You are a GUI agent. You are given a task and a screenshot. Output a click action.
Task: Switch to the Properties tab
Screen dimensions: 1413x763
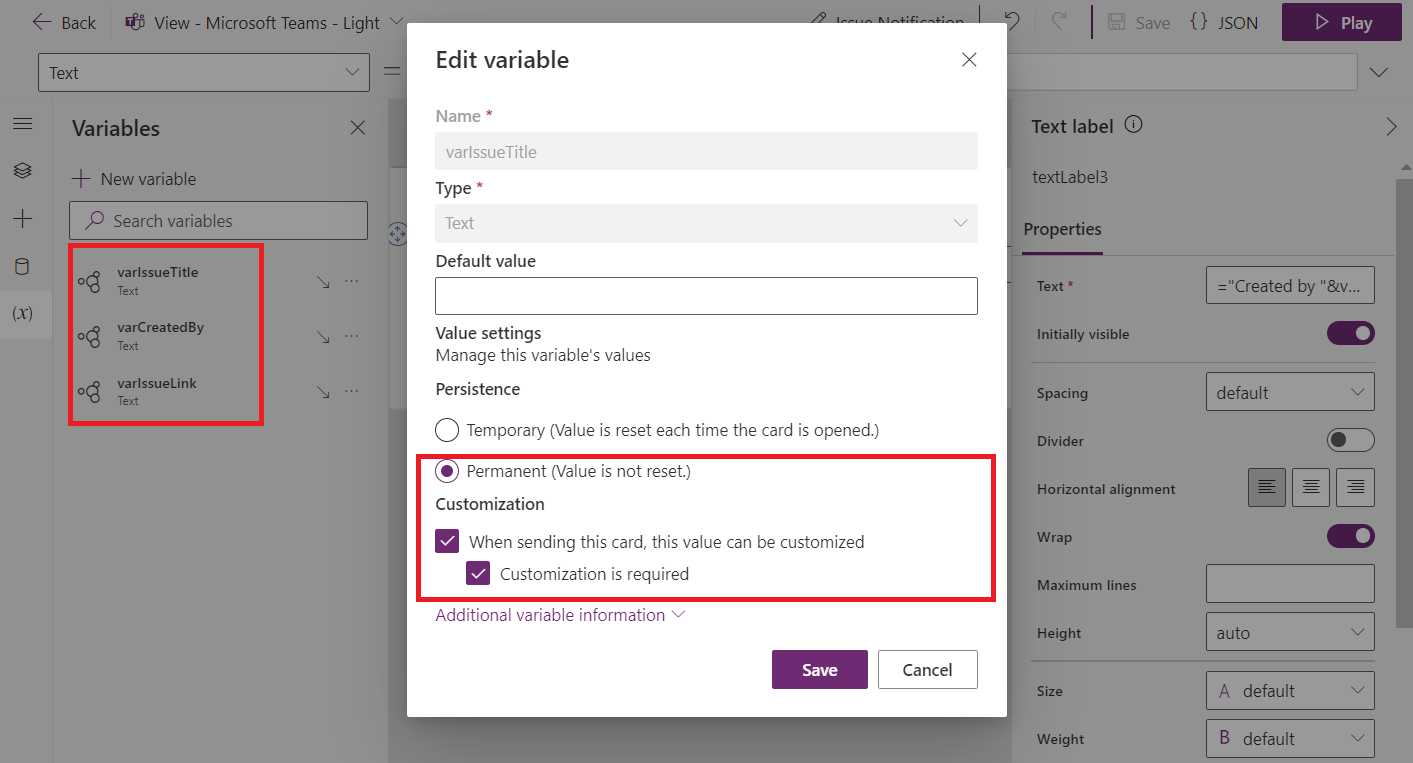point(1062,229)
